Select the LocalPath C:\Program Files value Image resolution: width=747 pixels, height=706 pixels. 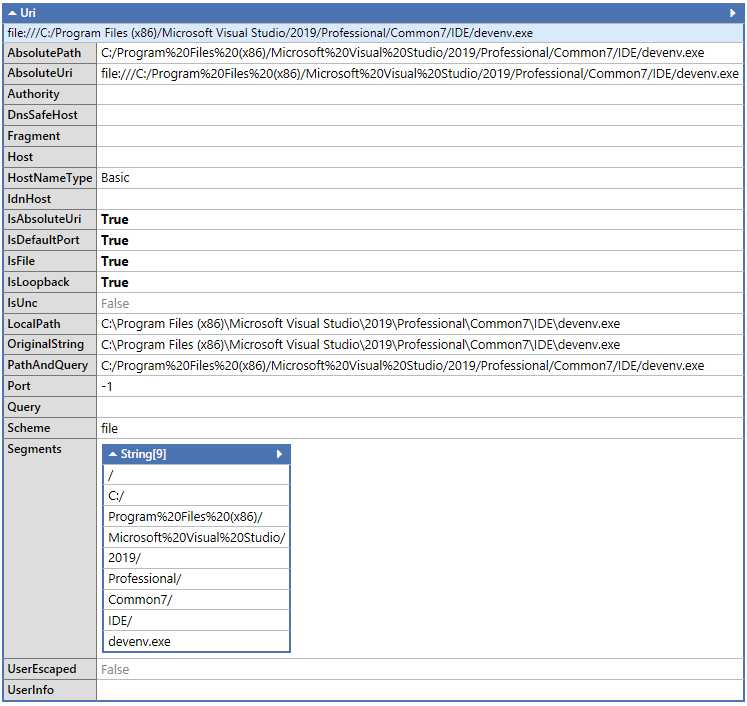tap(361, 324)
